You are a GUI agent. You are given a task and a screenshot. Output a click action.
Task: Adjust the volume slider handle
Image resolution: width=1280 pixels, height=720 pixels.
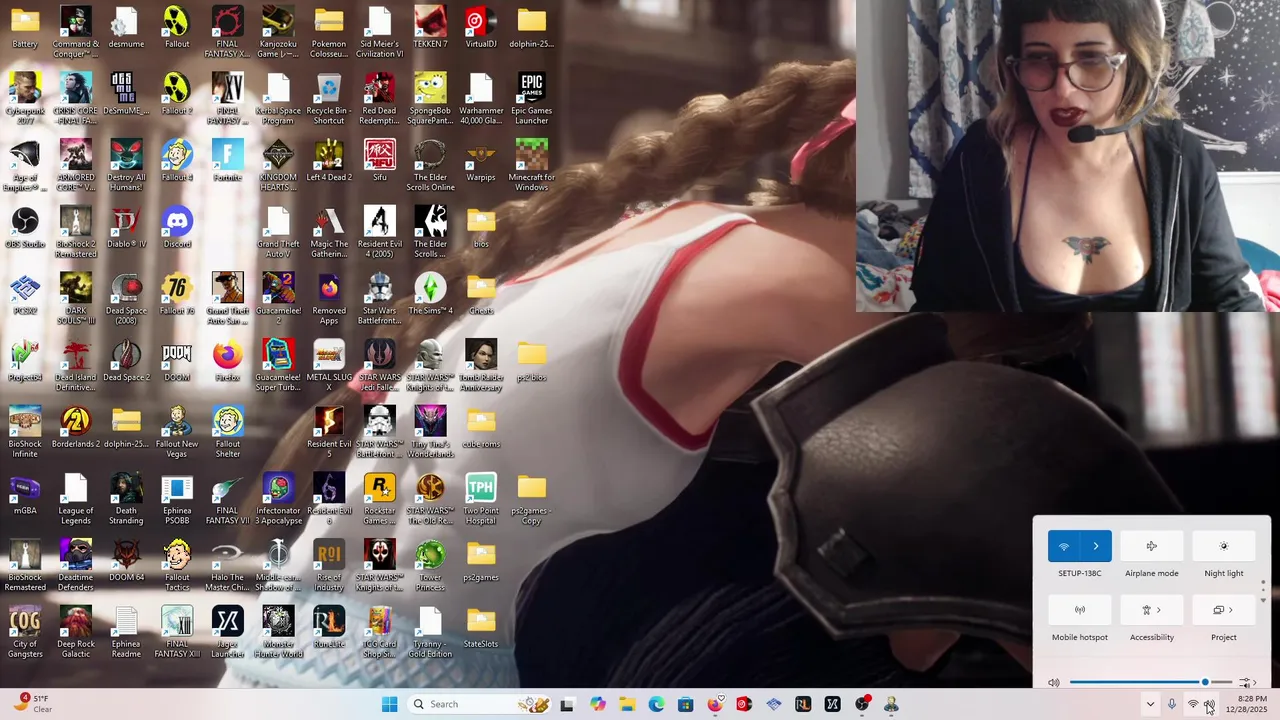[x=1205, y=682]
